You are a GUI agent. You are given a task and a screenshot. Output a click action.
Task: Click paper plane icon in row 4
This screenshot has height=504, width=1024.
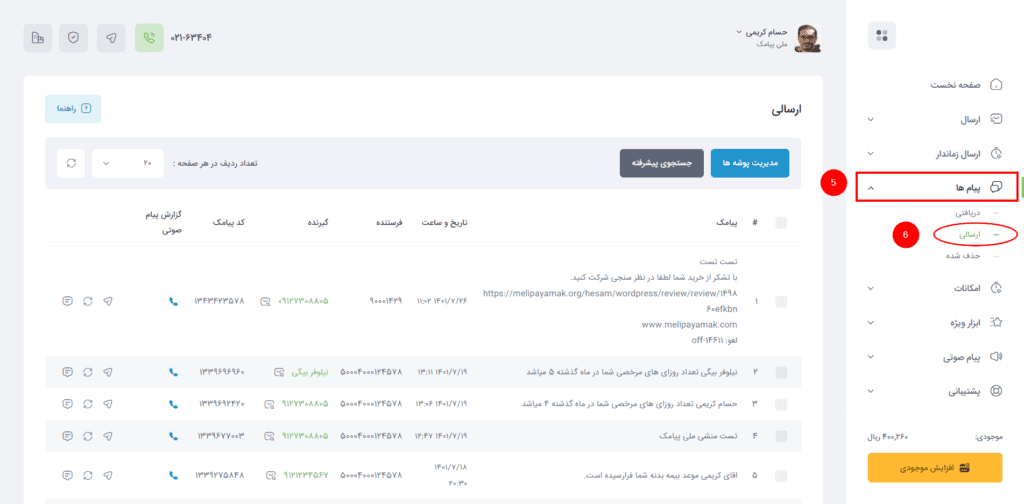[108, 435]
